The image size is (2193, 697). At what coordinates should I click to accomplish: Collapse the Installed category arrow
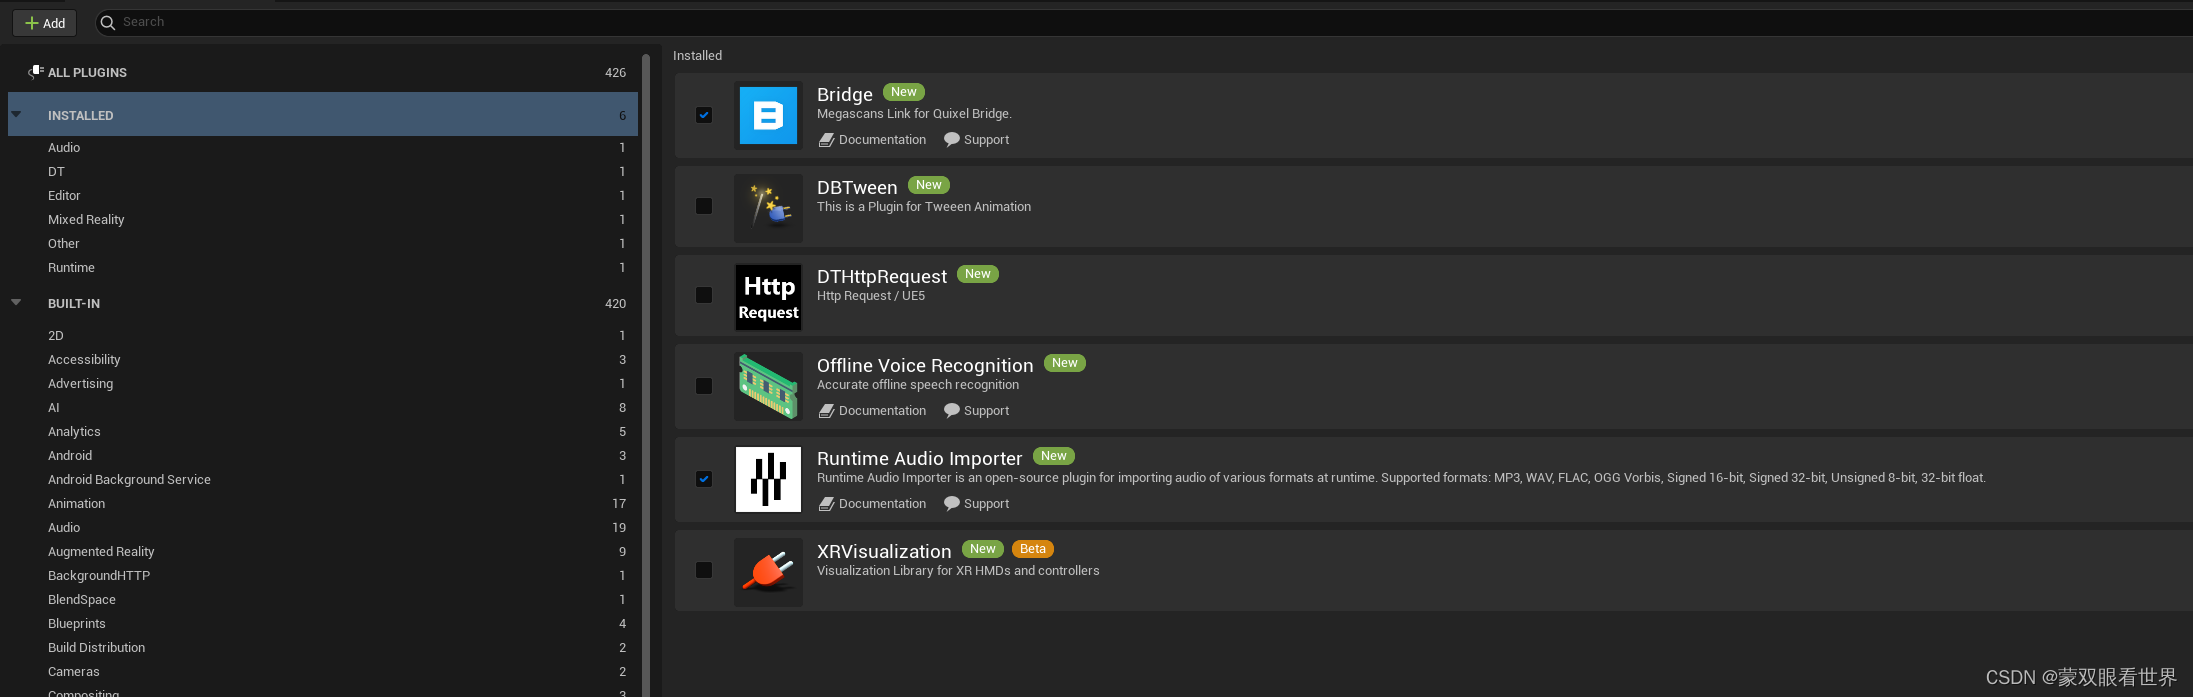pyautogui.click(x=16, y=114)
